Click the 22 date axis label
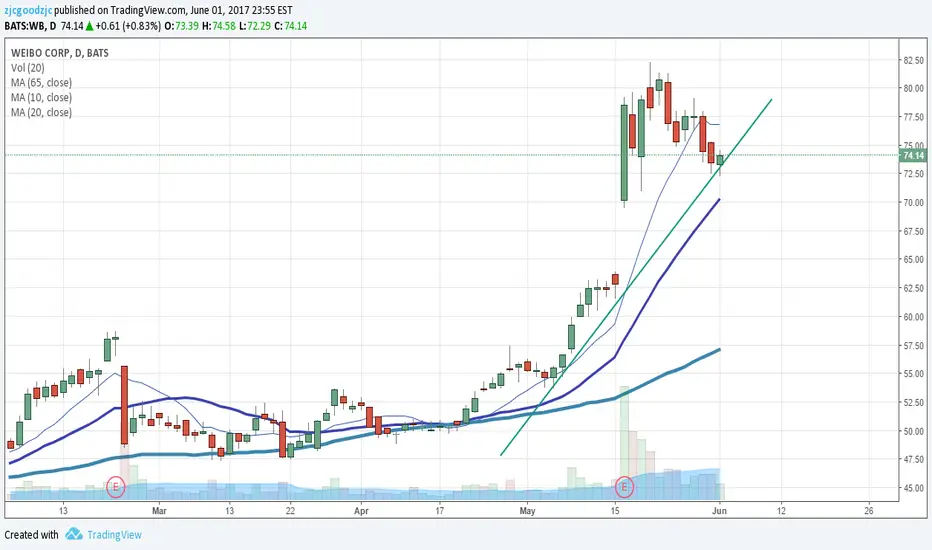The height and width of the screenshot is (550, 932). 290,510
